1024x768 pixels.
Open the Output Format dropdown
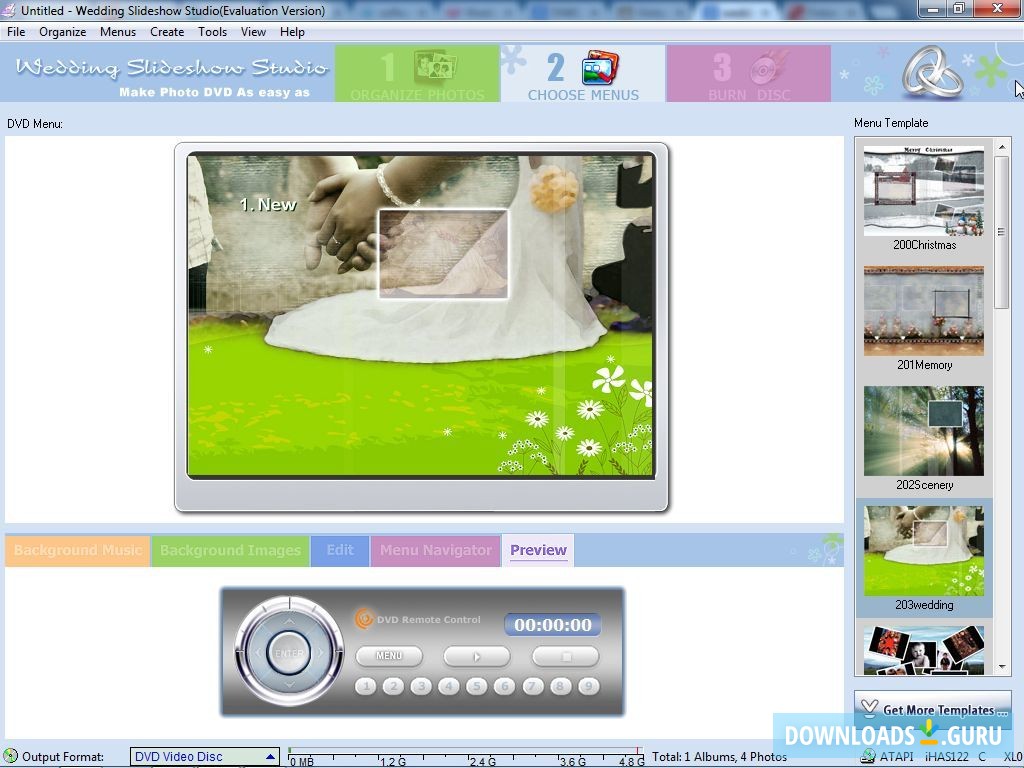pos(204,757)
